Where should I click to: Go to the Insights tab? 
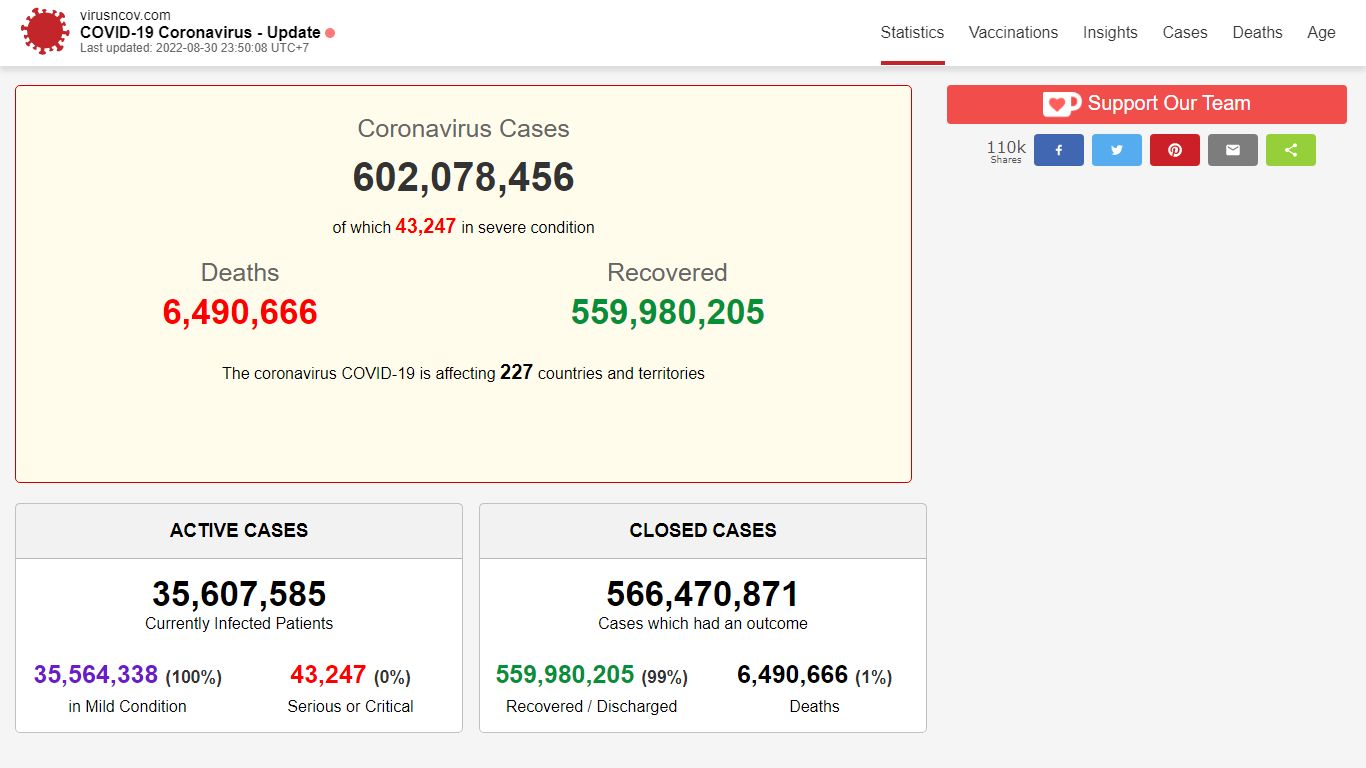[1110, 33]
